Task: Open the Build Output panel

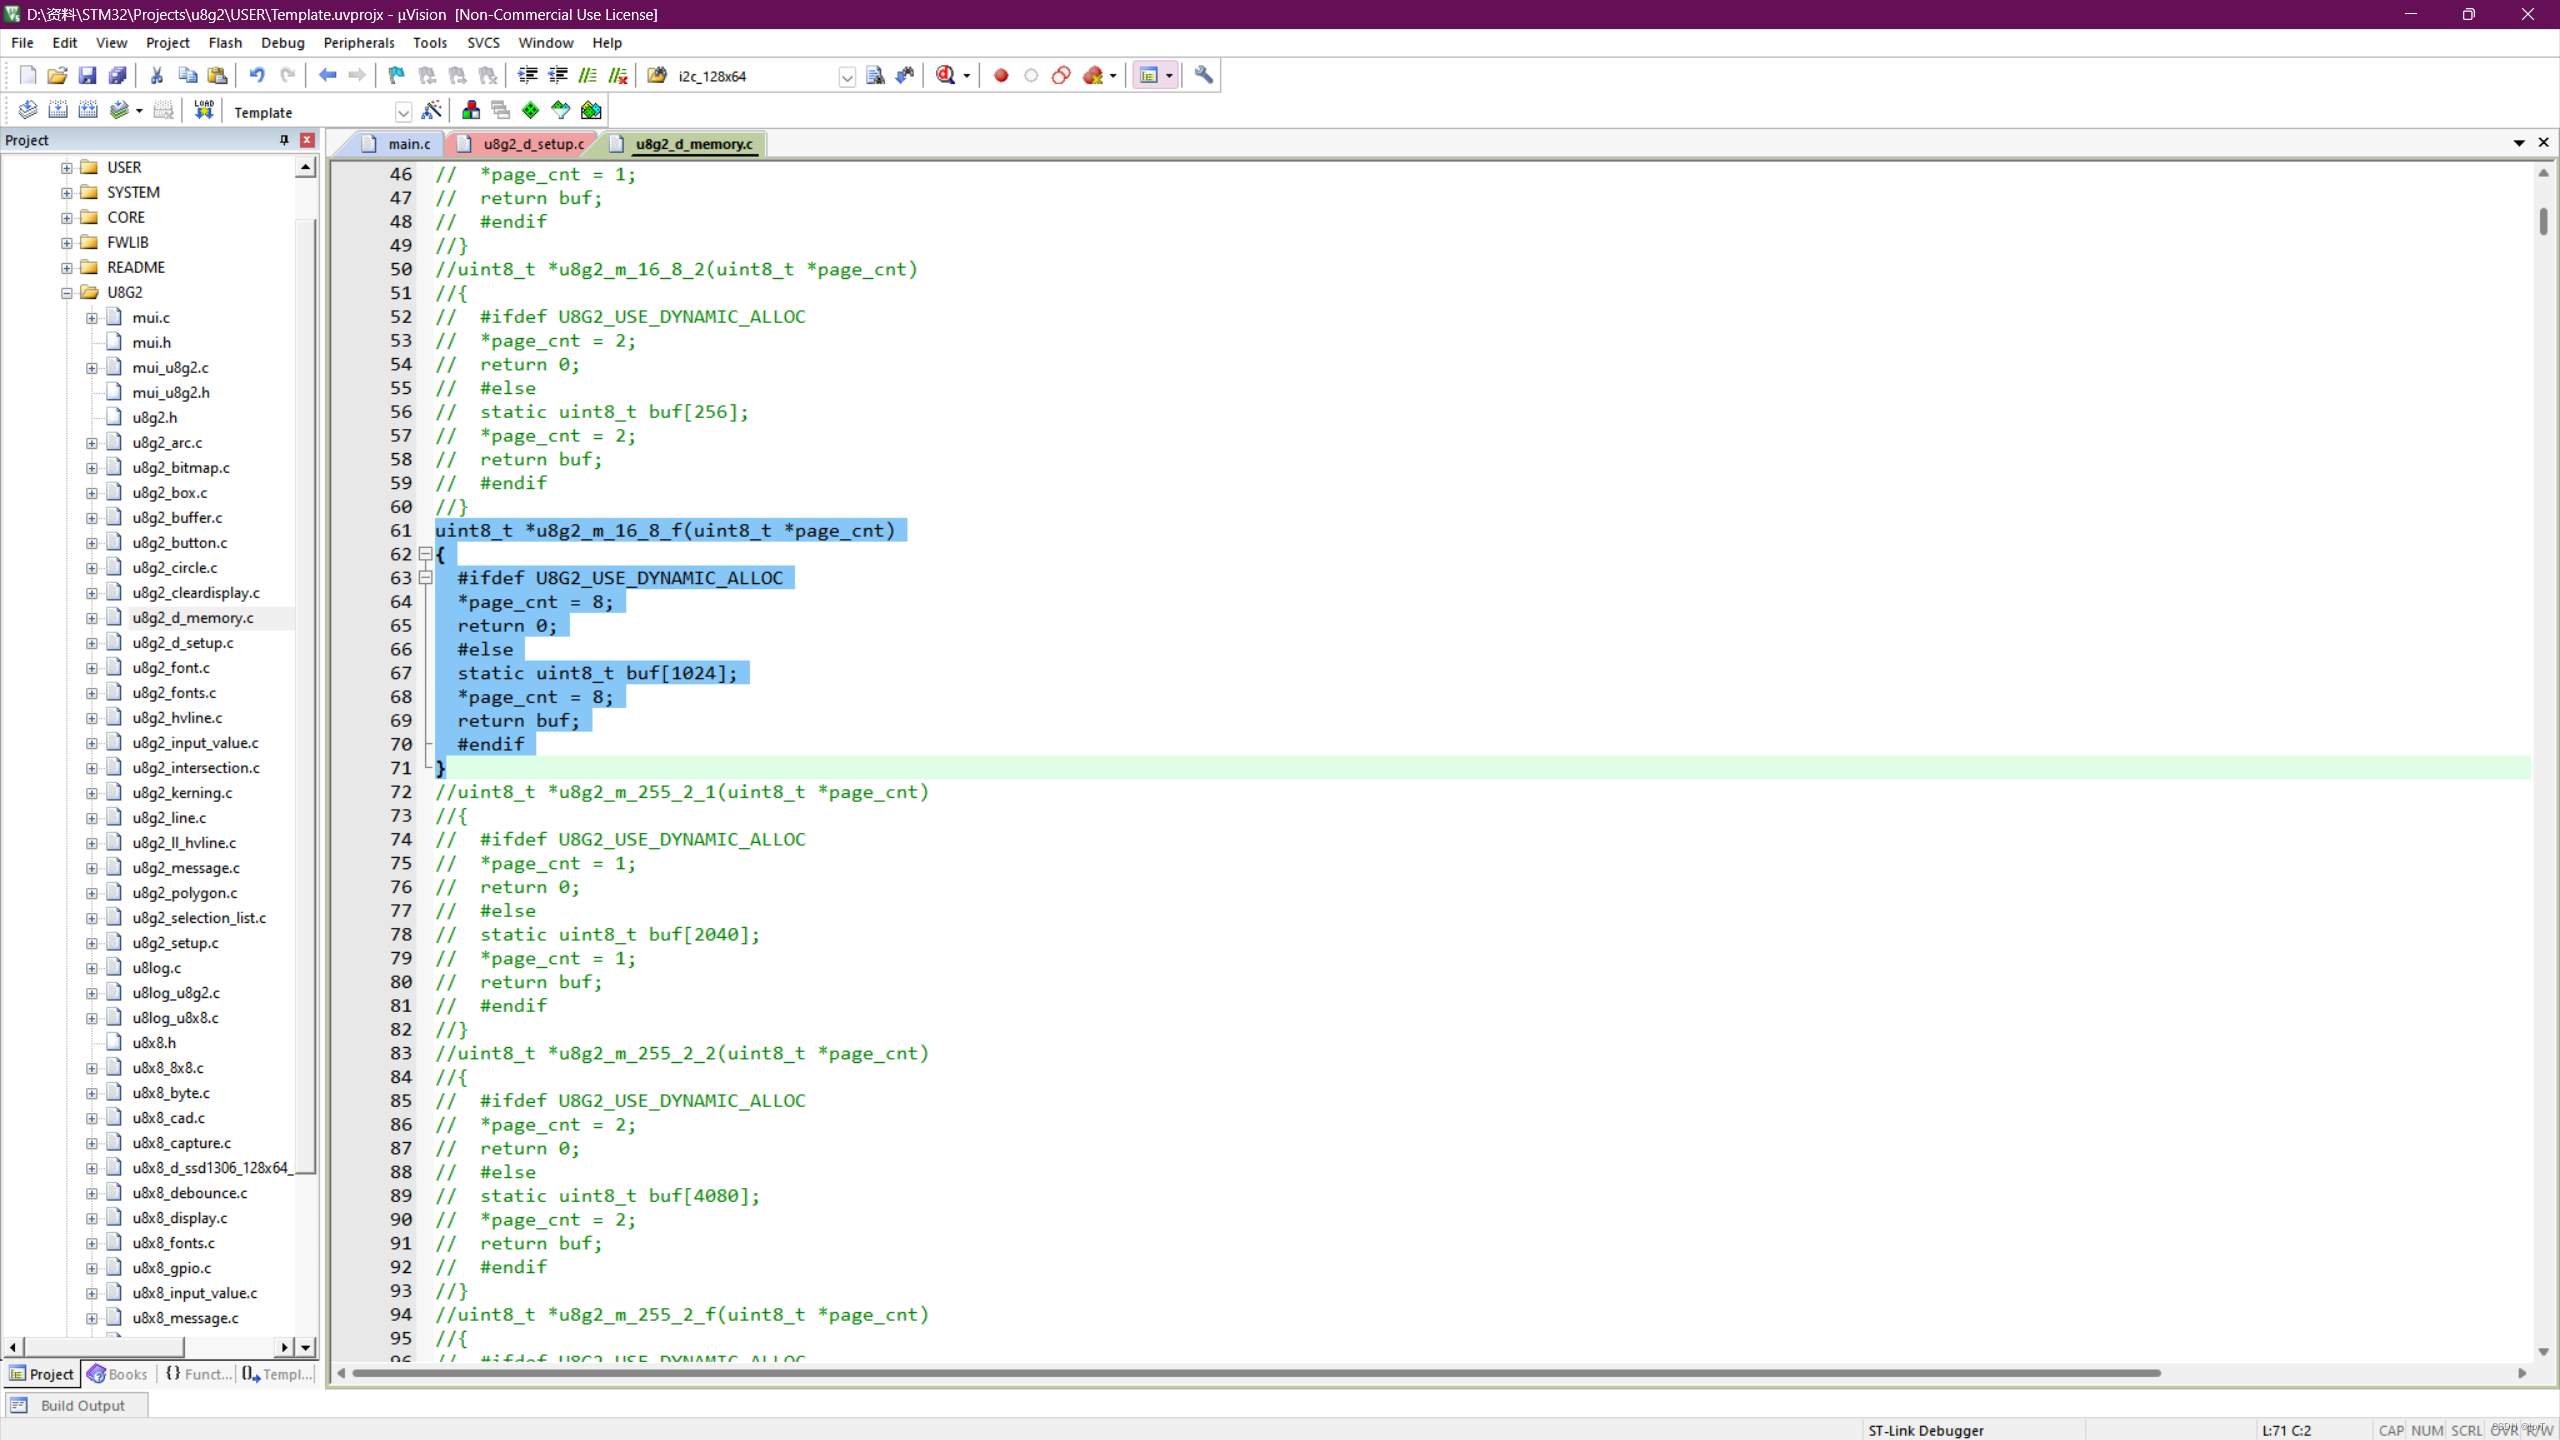Action: pyautogui.click(x=82, y=1405)
